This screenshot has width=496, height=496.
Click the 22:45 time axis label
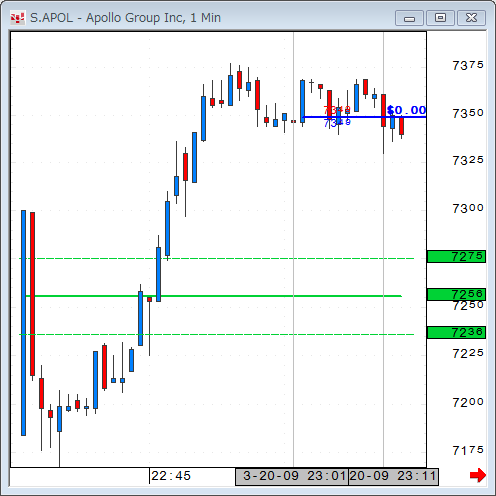click(171, 476)
